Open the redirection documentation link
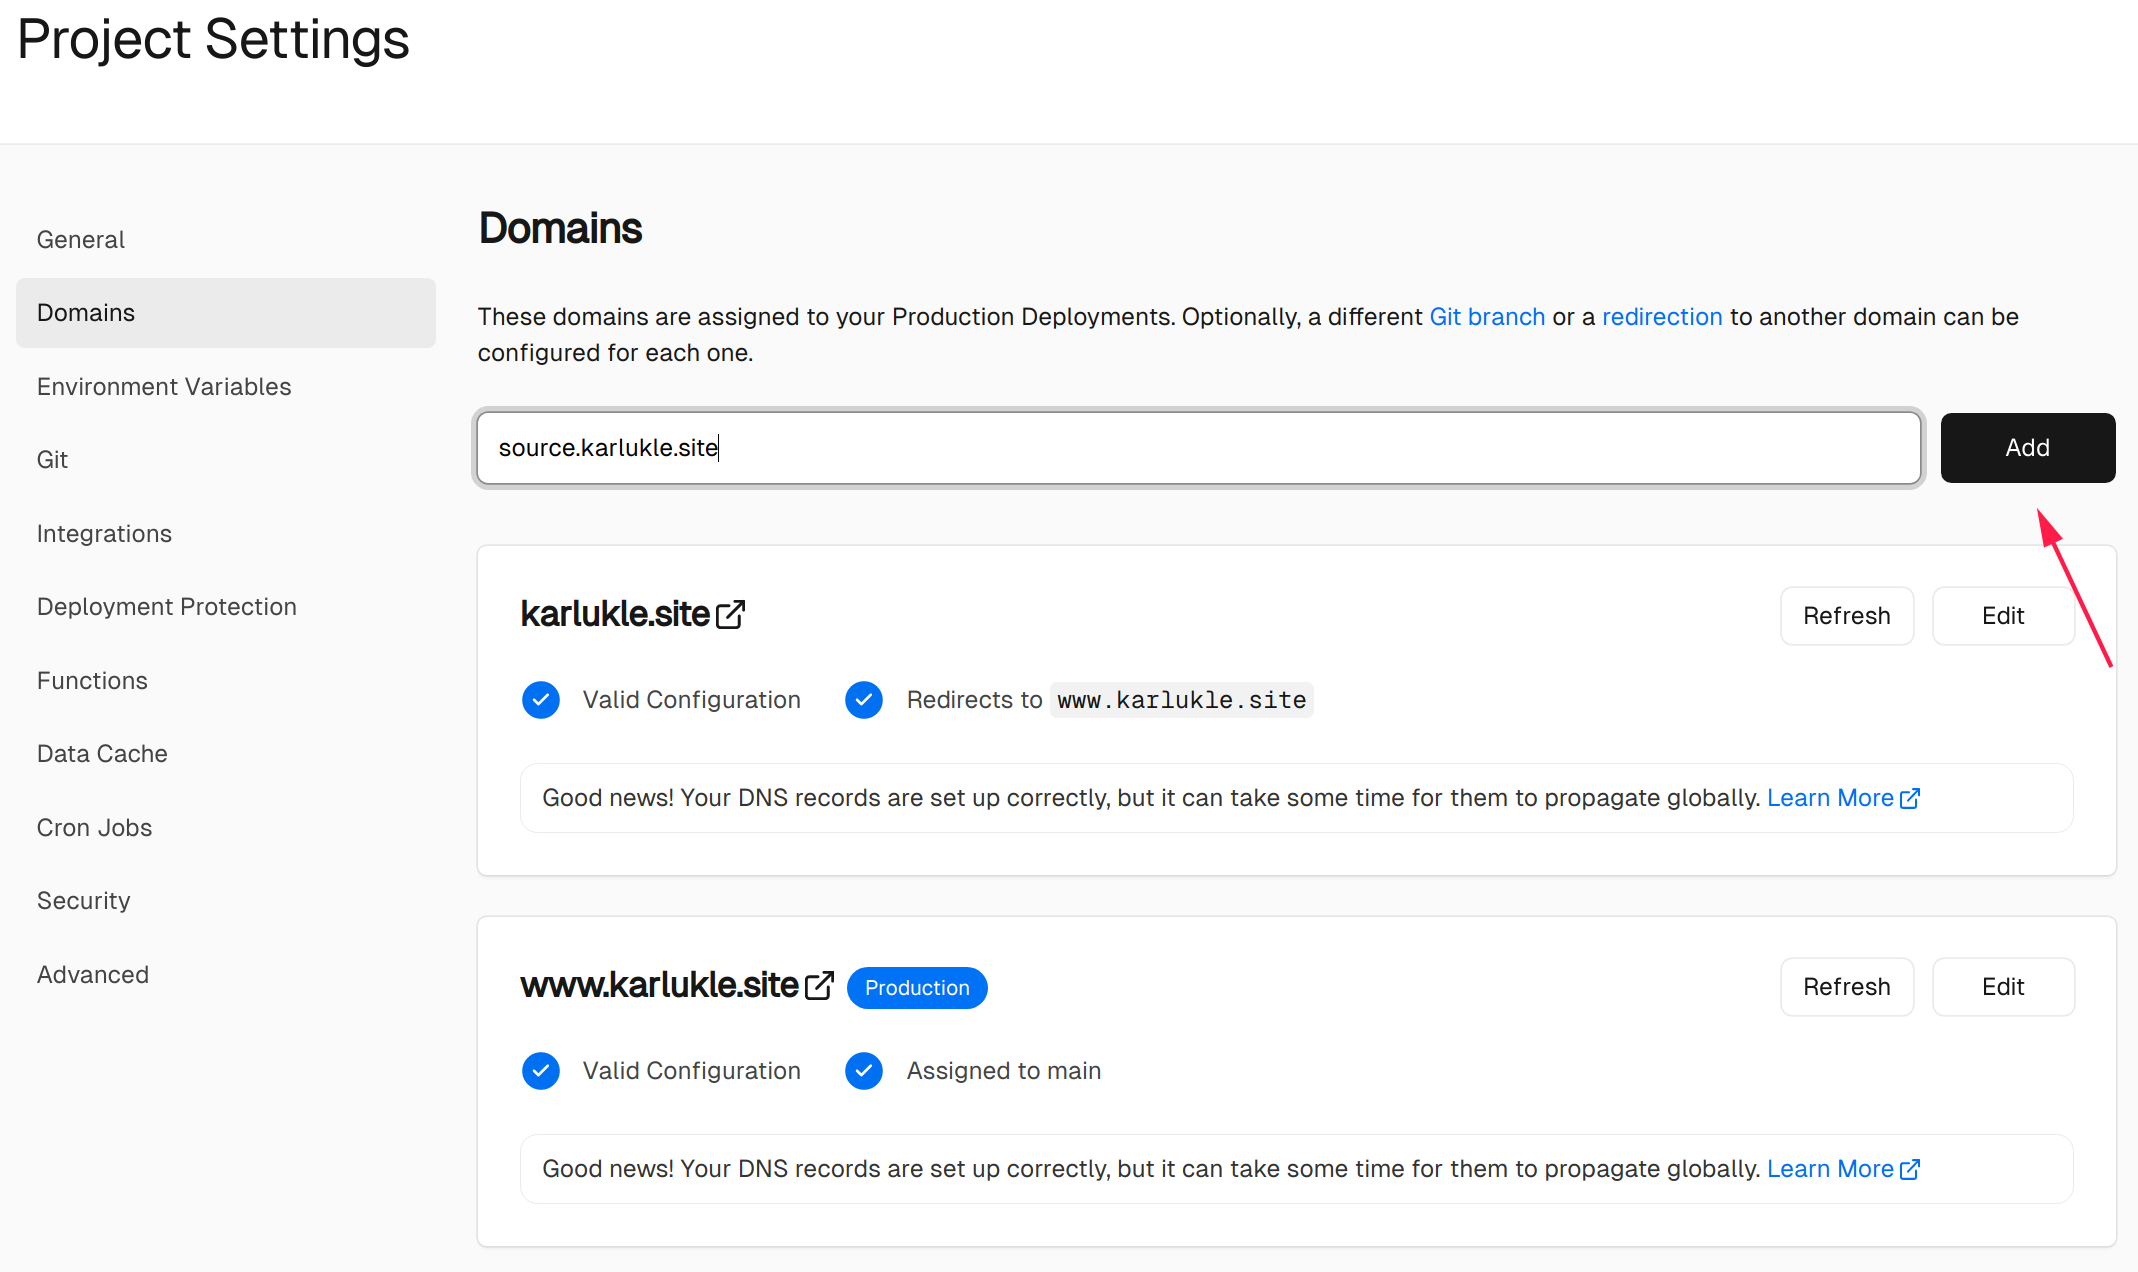 pyautogui.click(x=1662, y=317)
